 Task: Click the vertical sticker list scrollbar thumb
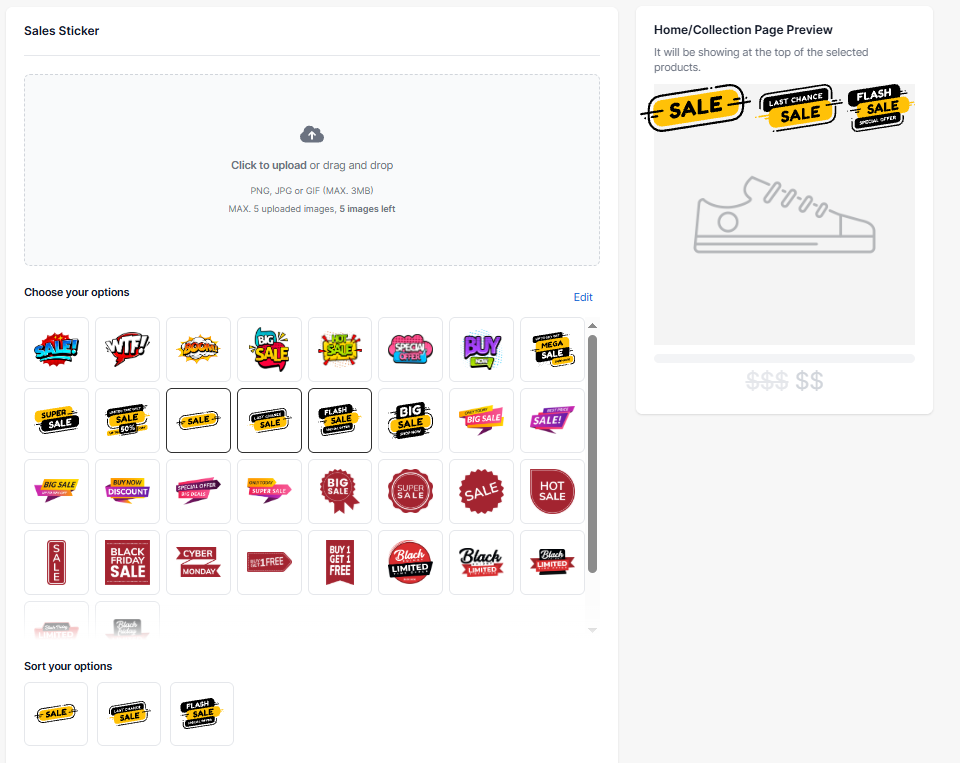click(592, 453)
